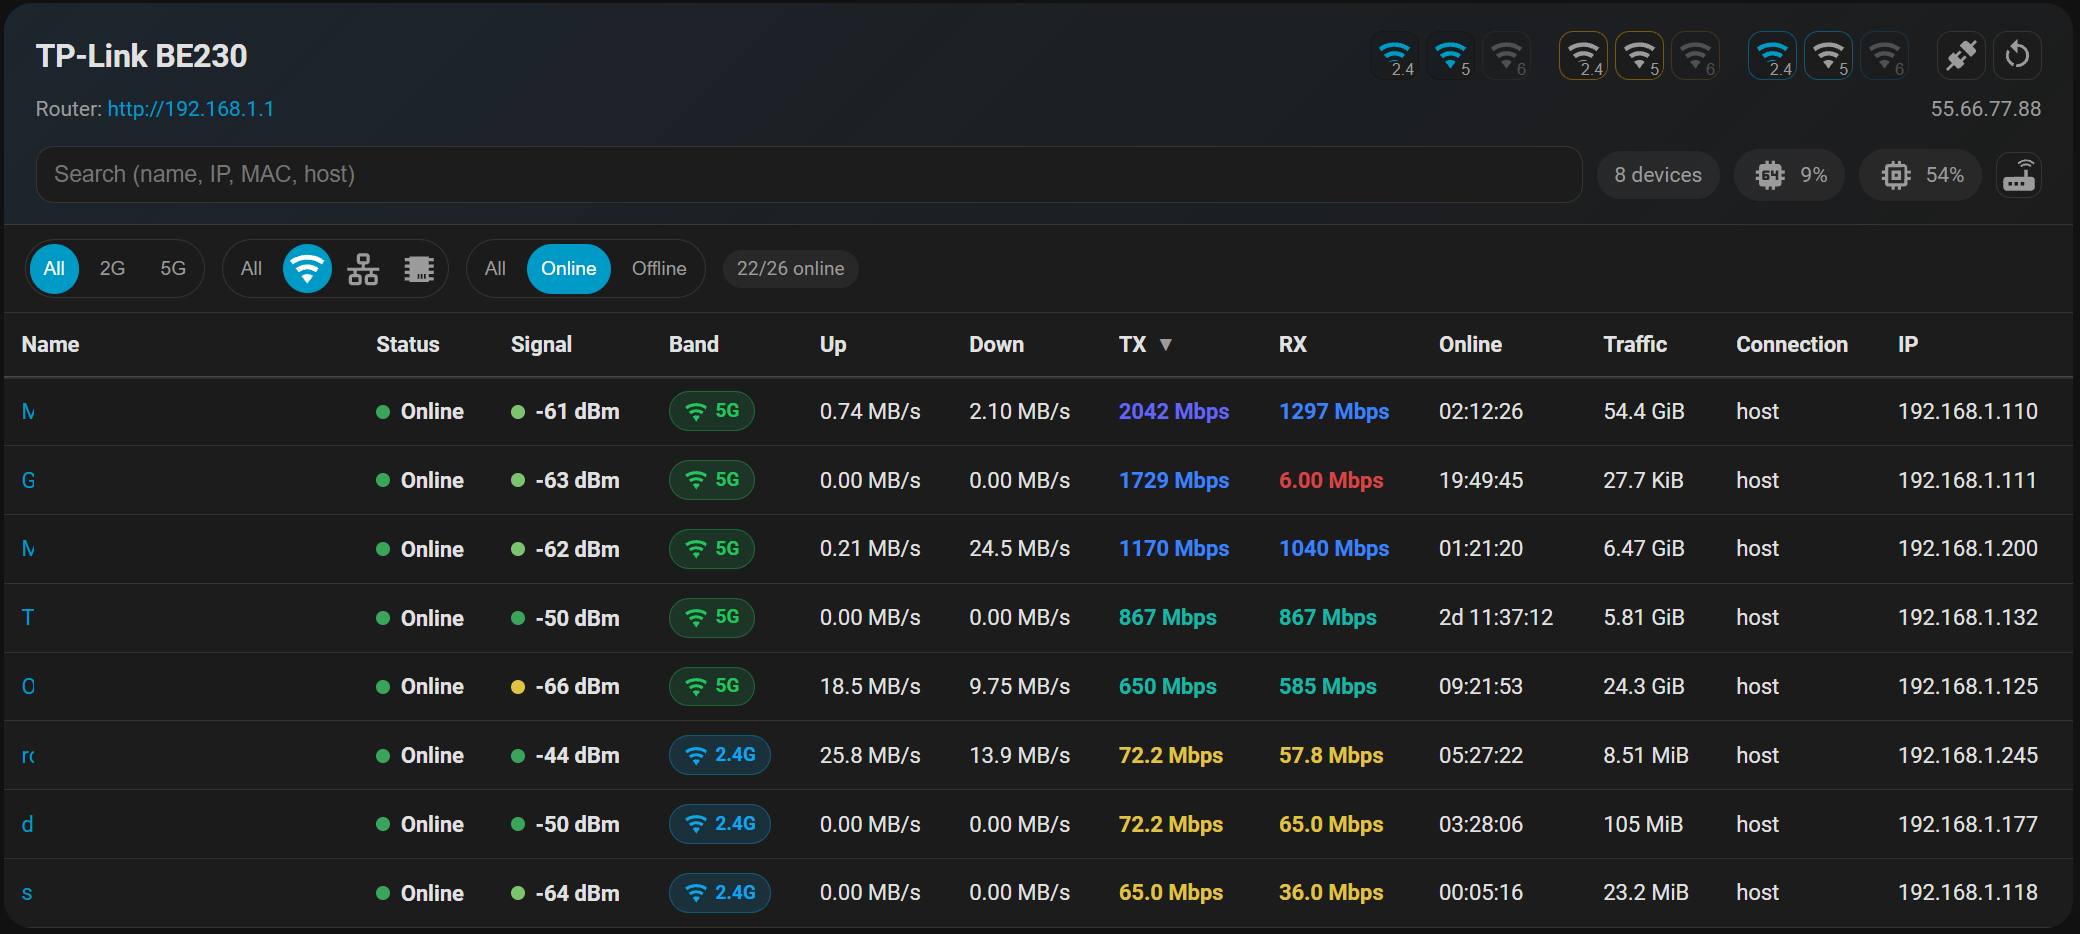Open router link http://192.168.1.1
Screen dimensions: 2080x934
point(191,109)
